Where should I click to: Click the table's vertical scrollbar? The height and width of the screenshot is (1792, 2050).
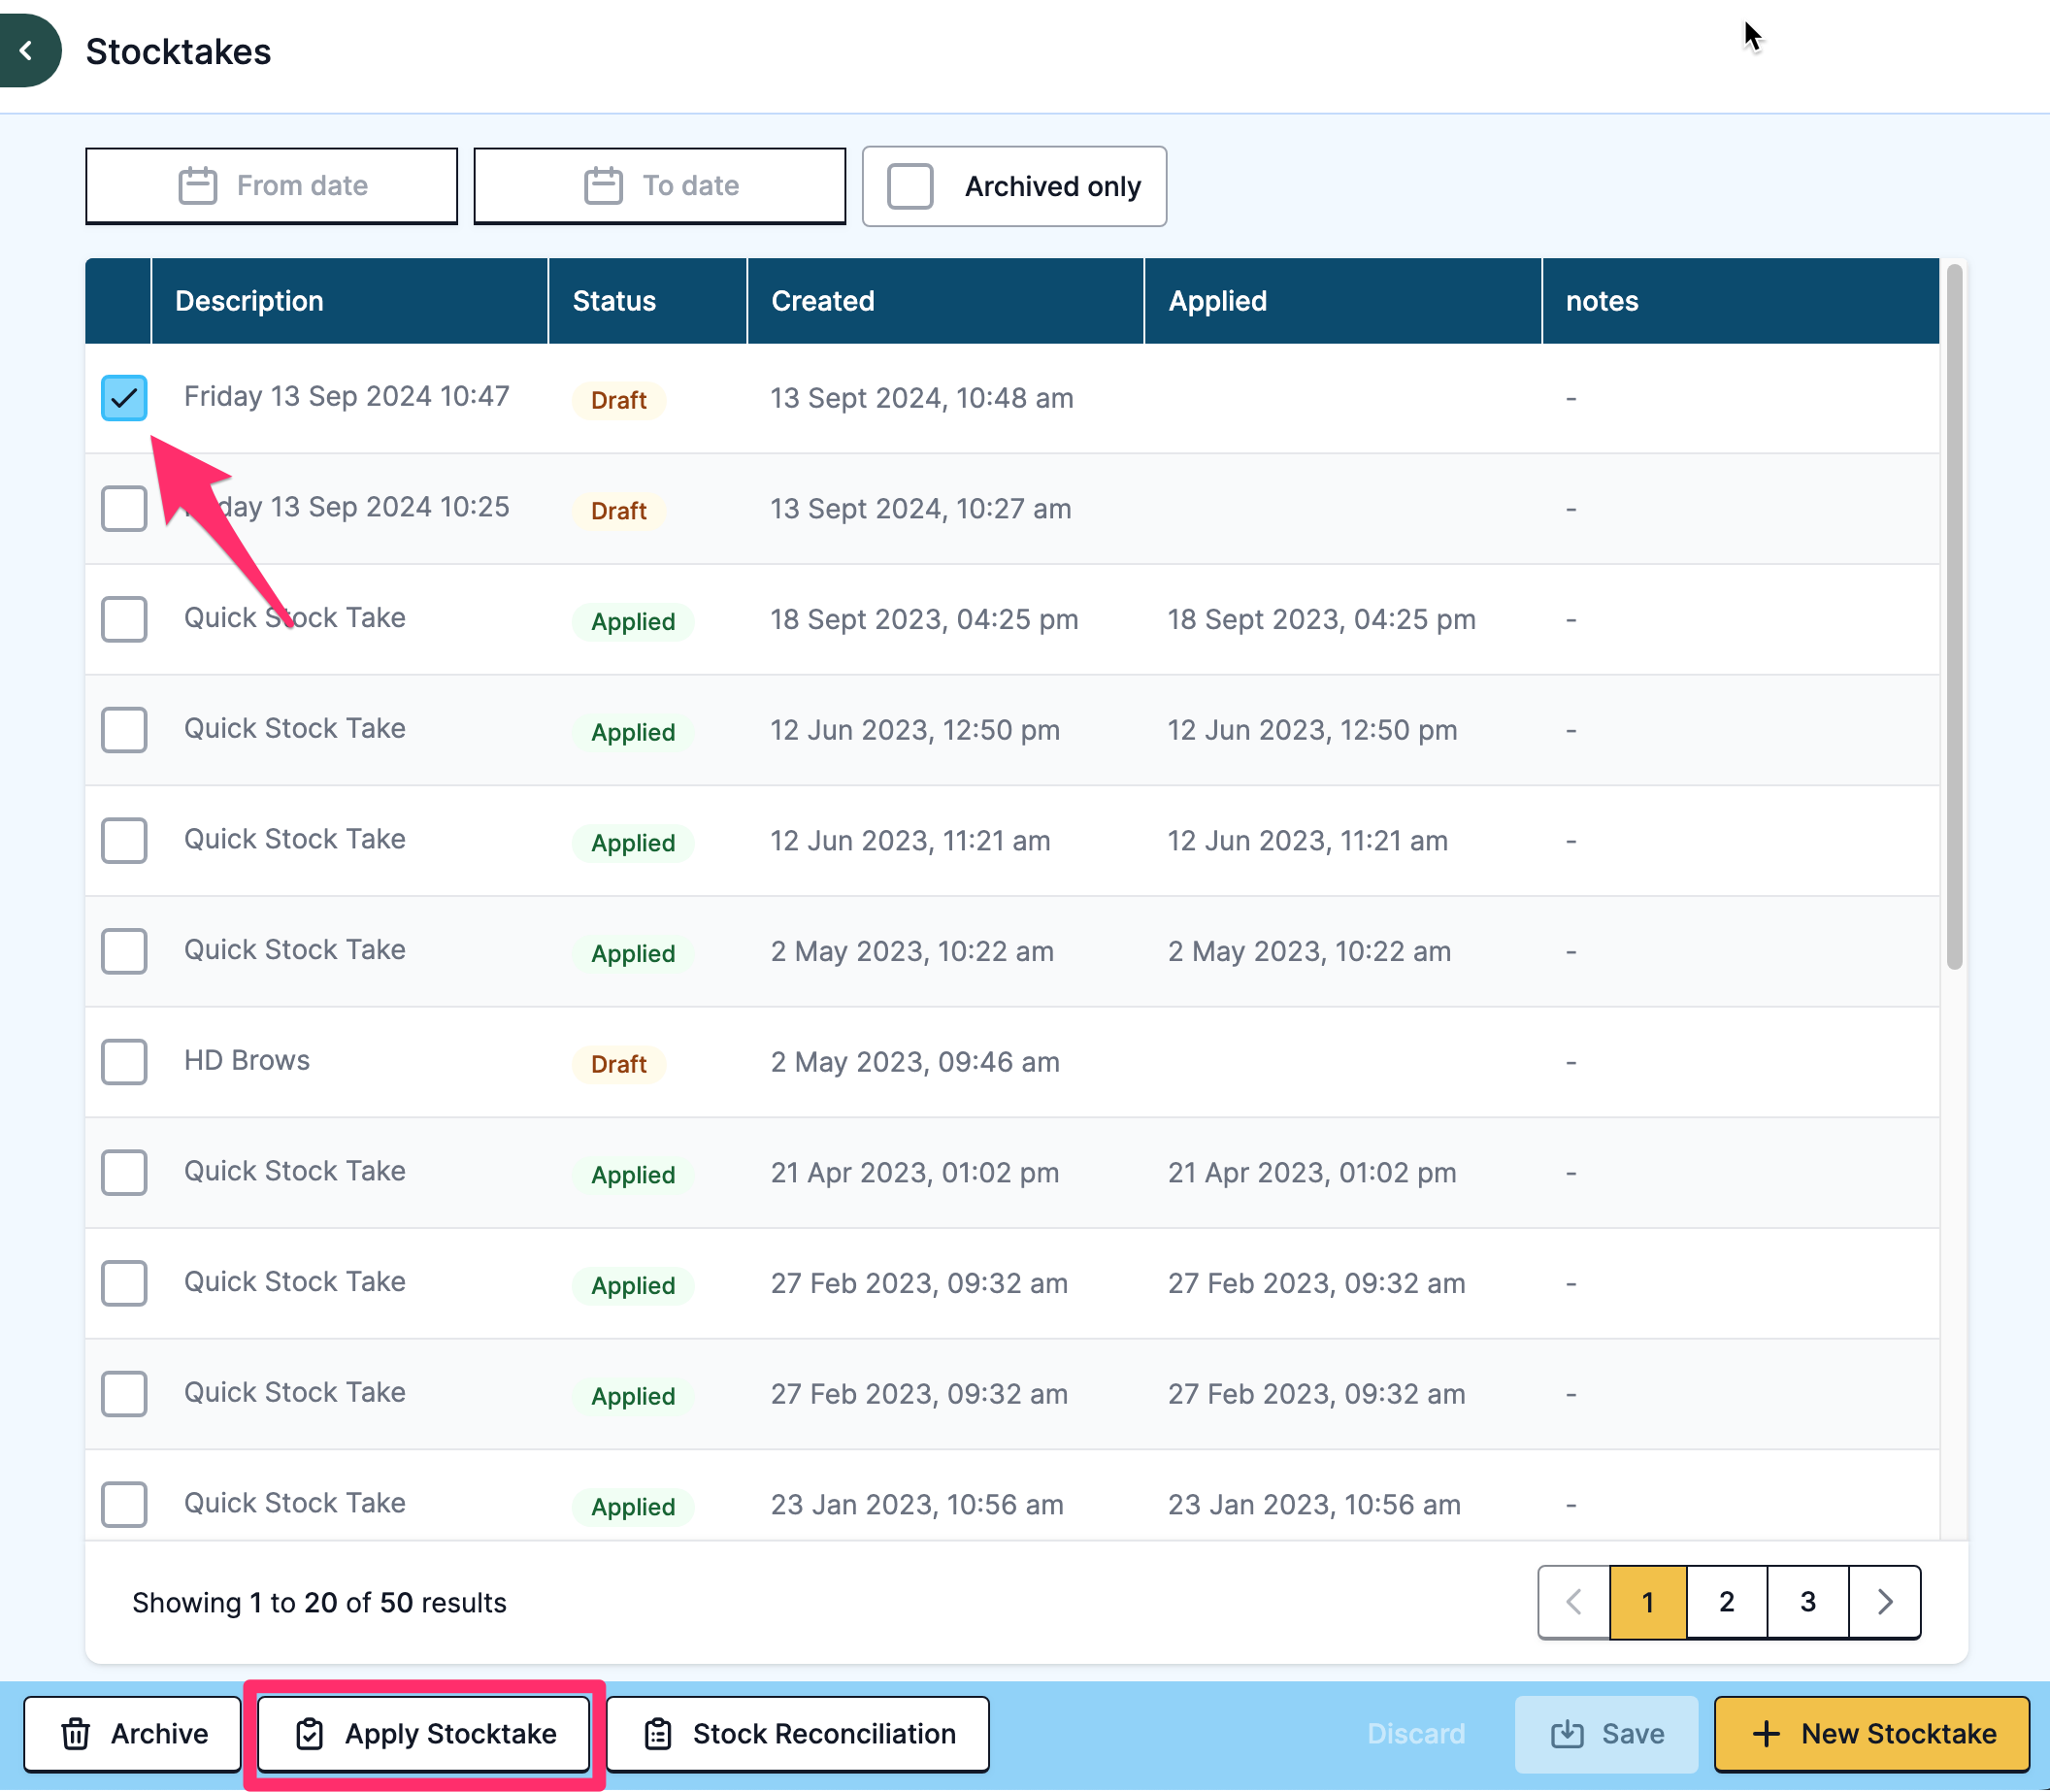tap(1954, 617)
